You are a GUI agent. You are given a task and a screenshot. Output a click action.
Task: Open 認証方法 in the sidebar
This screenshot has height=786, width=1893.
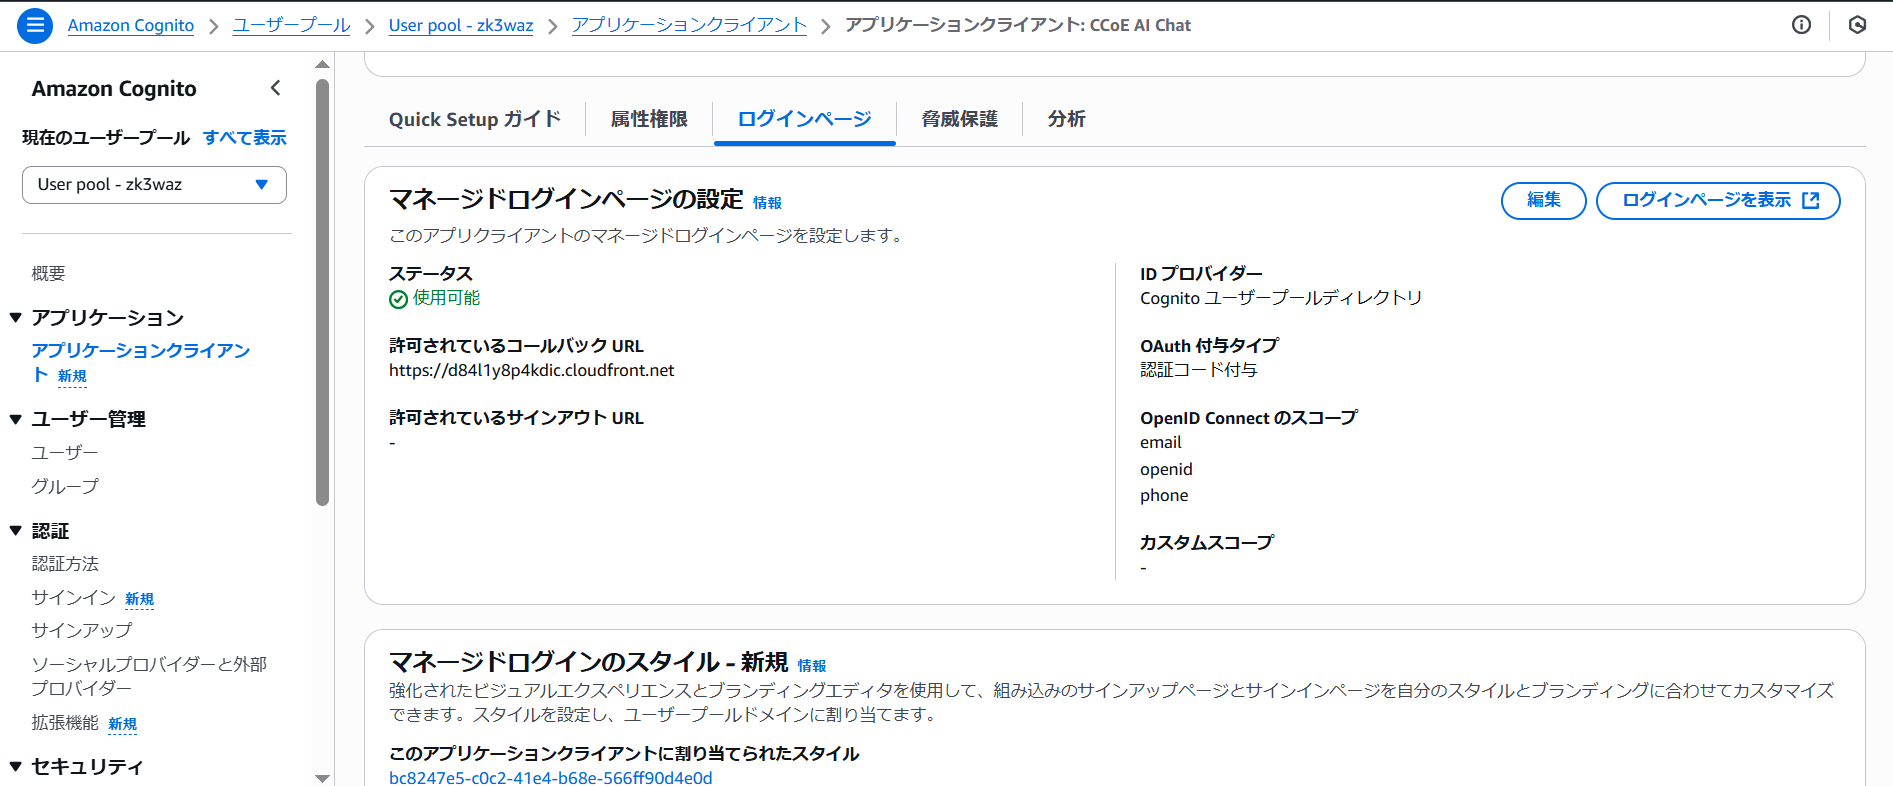click(65, 564)
